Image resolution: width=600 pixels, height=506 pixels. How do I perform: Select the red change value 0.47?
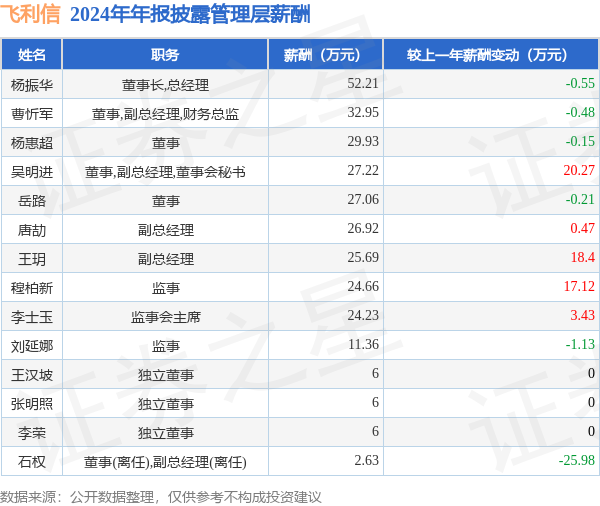(582, 229)
